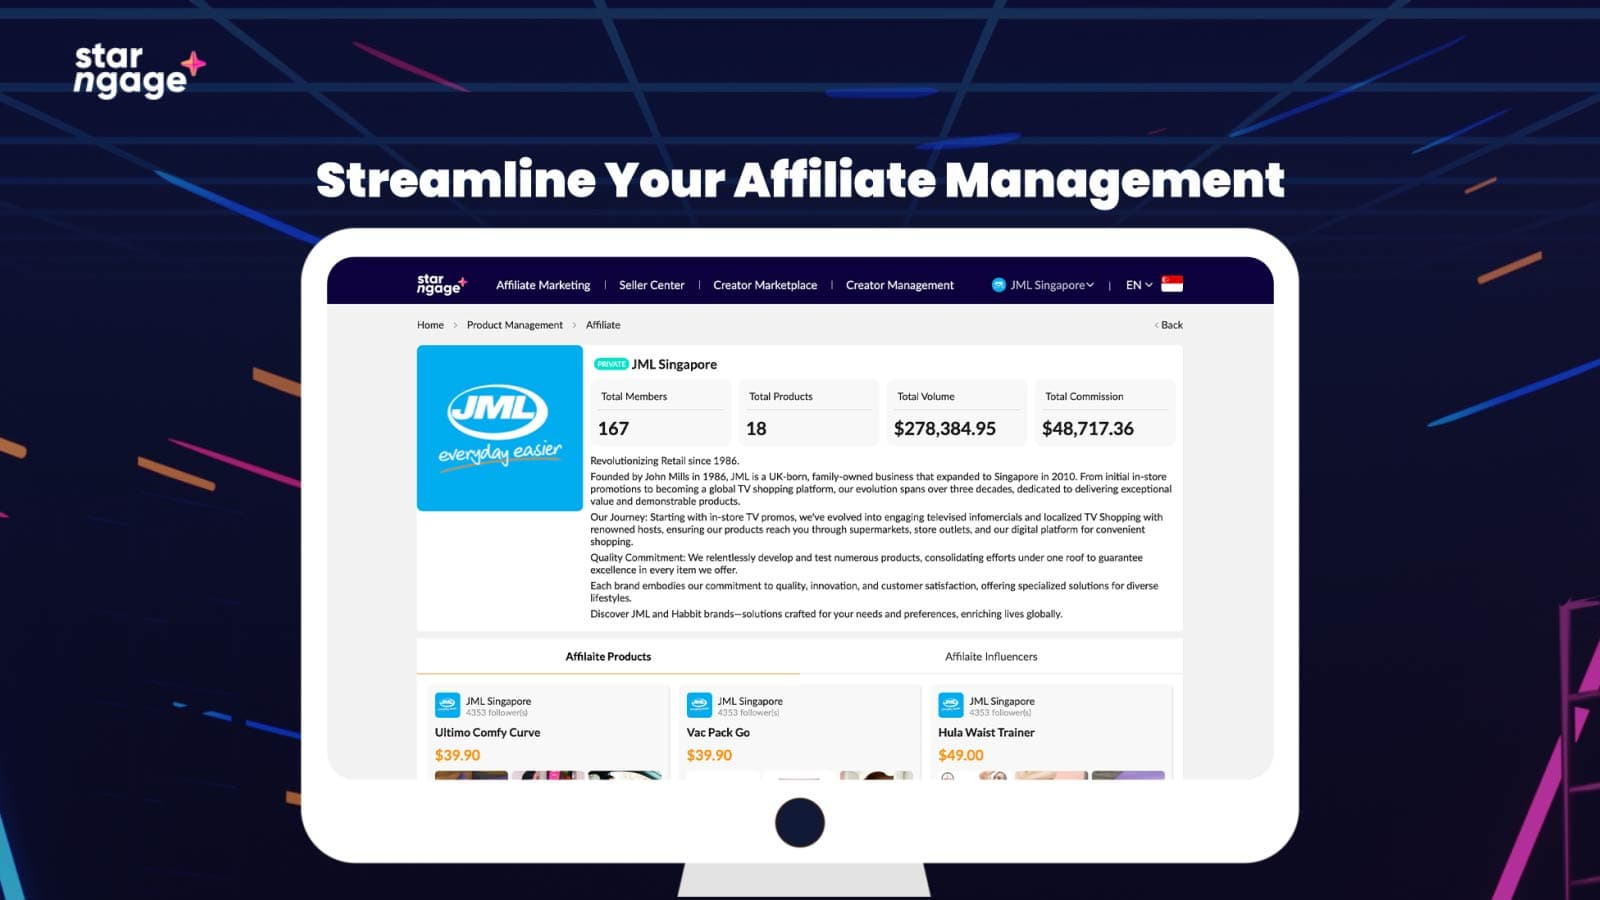Image resolution: width=1600 pixels, height=900 pixels.
Task: Select the Affiliate Products tab
Action: click(608, 657)
